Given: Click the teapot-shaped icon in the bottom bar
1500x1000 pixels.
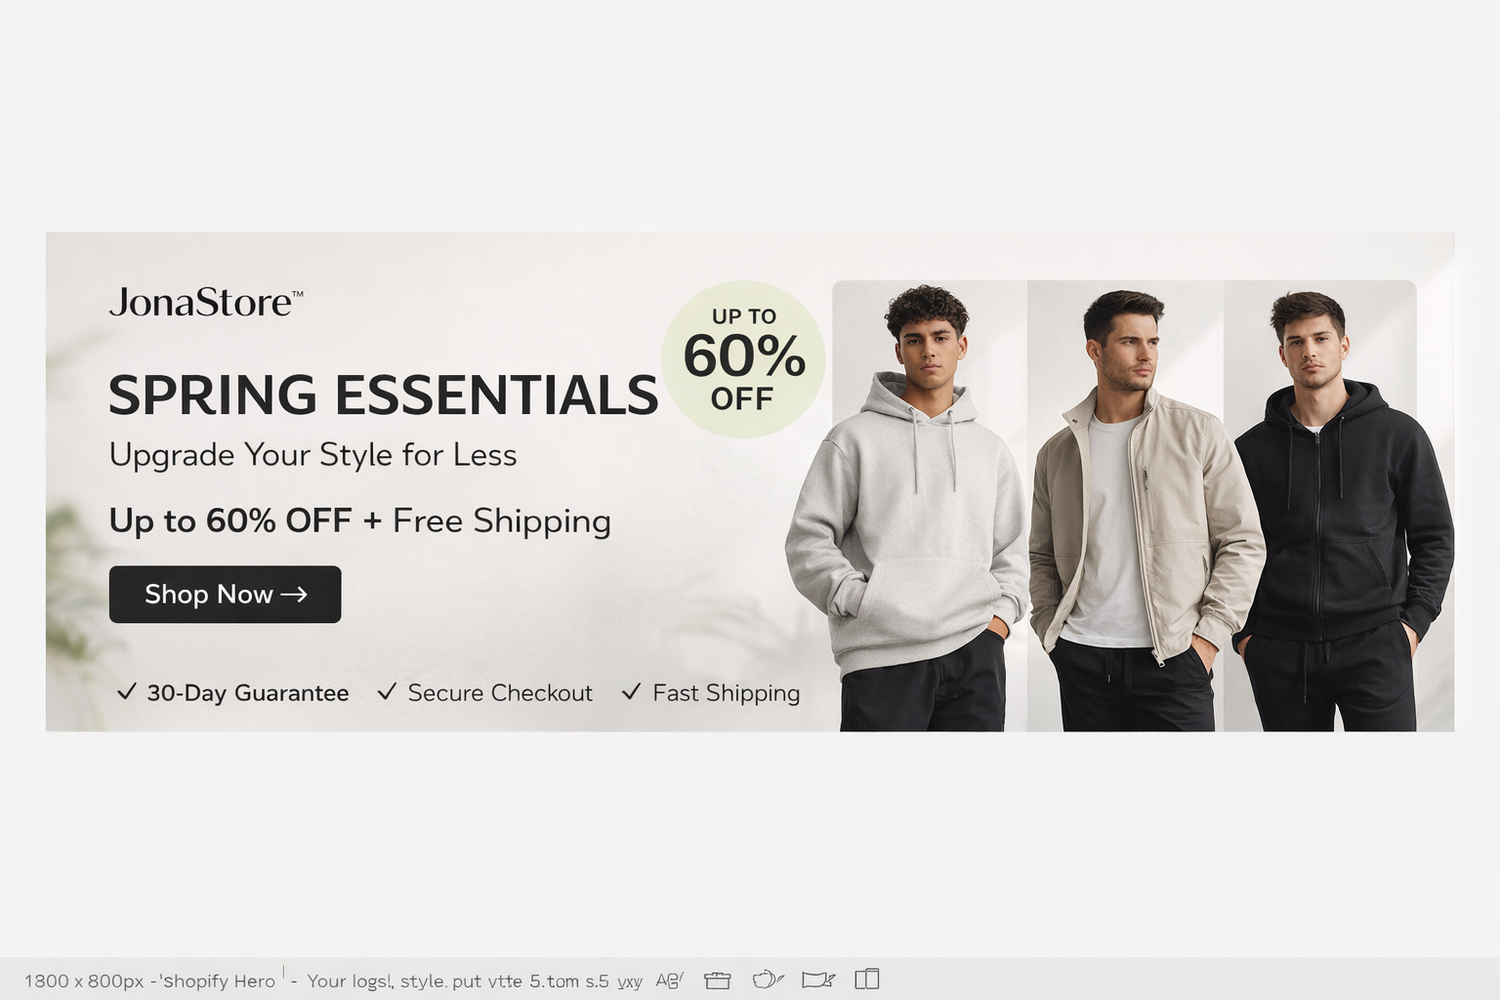Looking at the screenshot, I should [767, 979].
